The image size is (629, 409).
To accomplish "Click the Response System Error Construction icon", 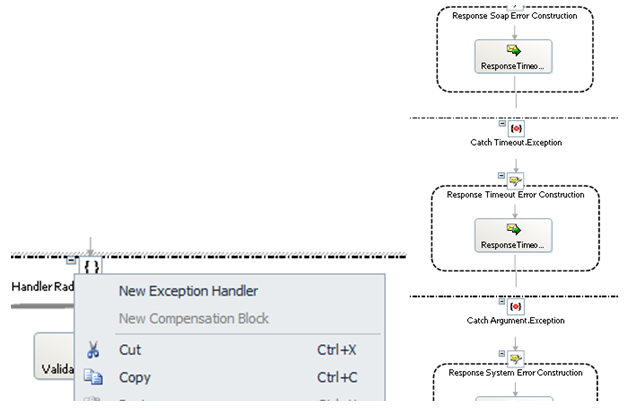I will coord(516,359).
